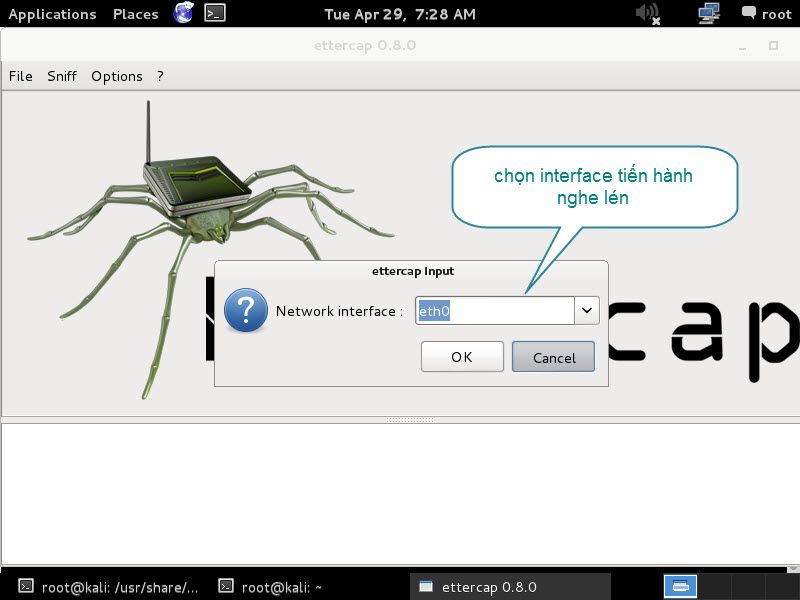Viewport: 800px width, 600px height.
Task: Open the File menu
Action: tap(20, 77)
